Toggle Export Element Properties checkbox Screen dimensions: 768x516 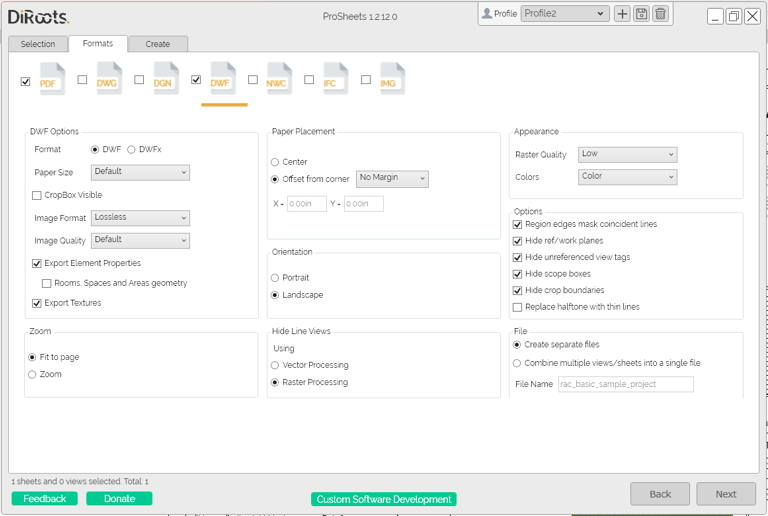pyautogui.click(x=37, y=263)
